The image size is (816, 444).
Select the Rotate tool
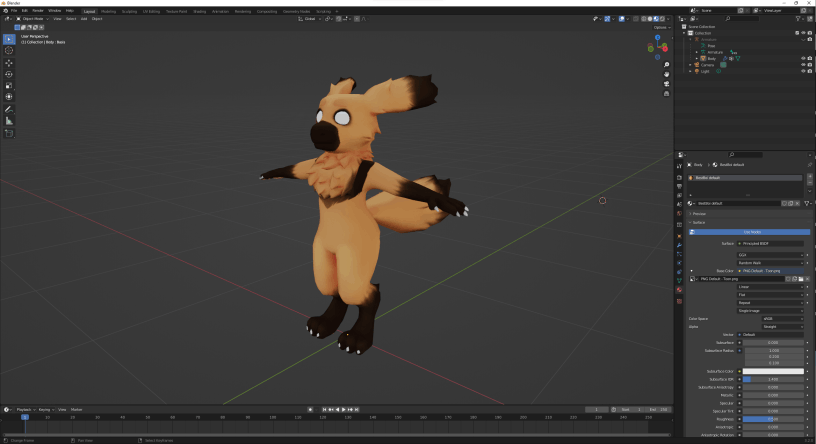tap(9, 74)
